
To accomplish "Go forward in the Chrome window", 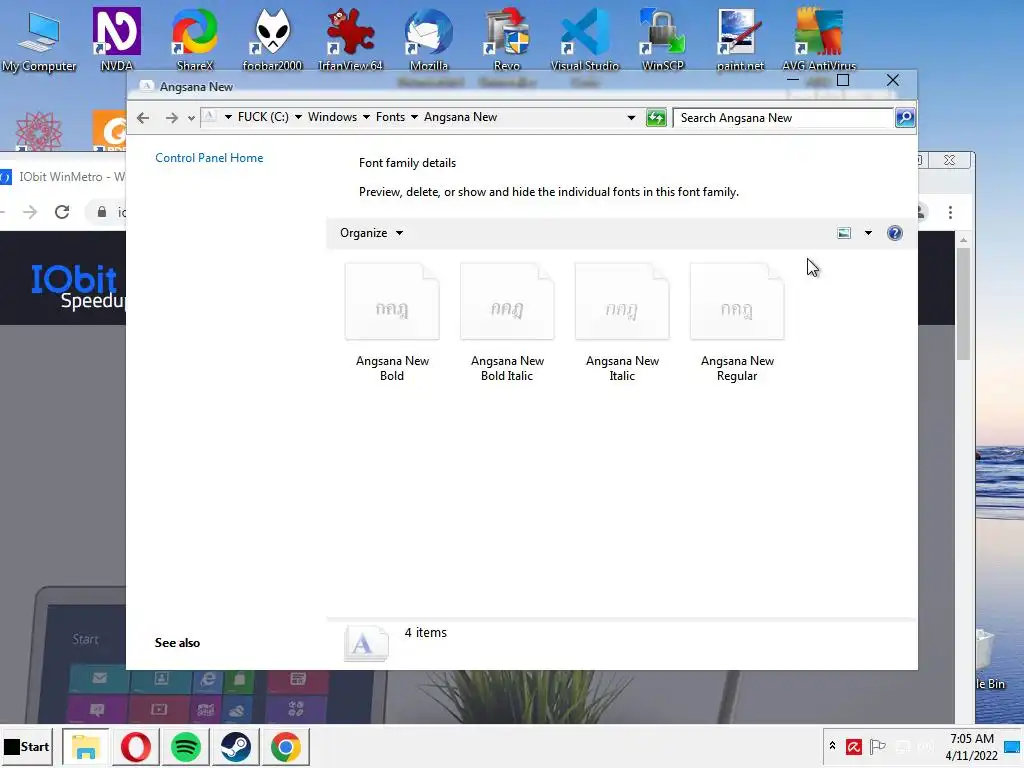I will point(30,212).
